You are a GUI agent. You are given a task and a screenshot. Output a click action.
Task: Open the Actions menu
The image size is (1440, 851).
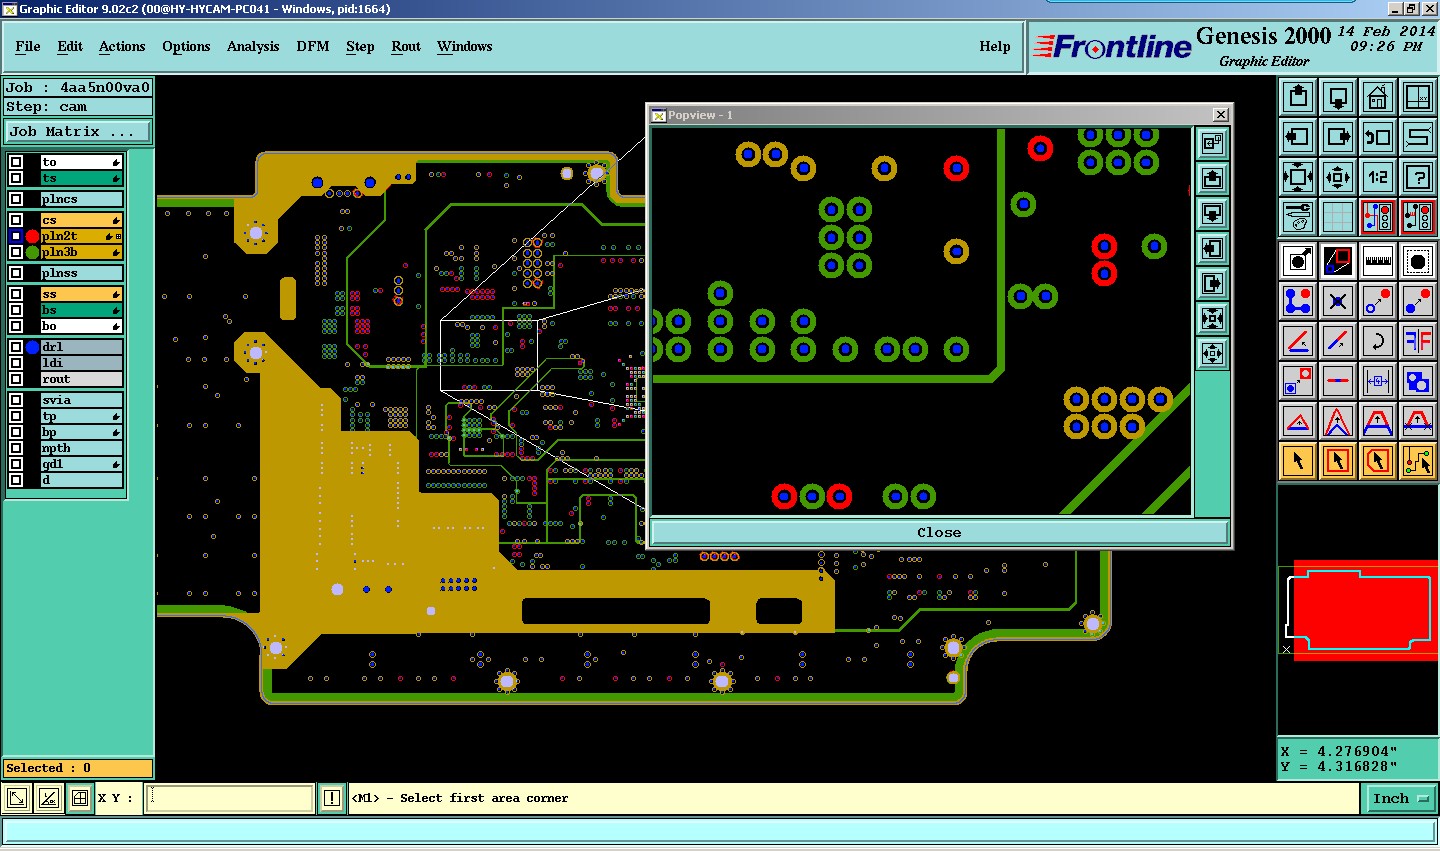[x=122, y=46]
